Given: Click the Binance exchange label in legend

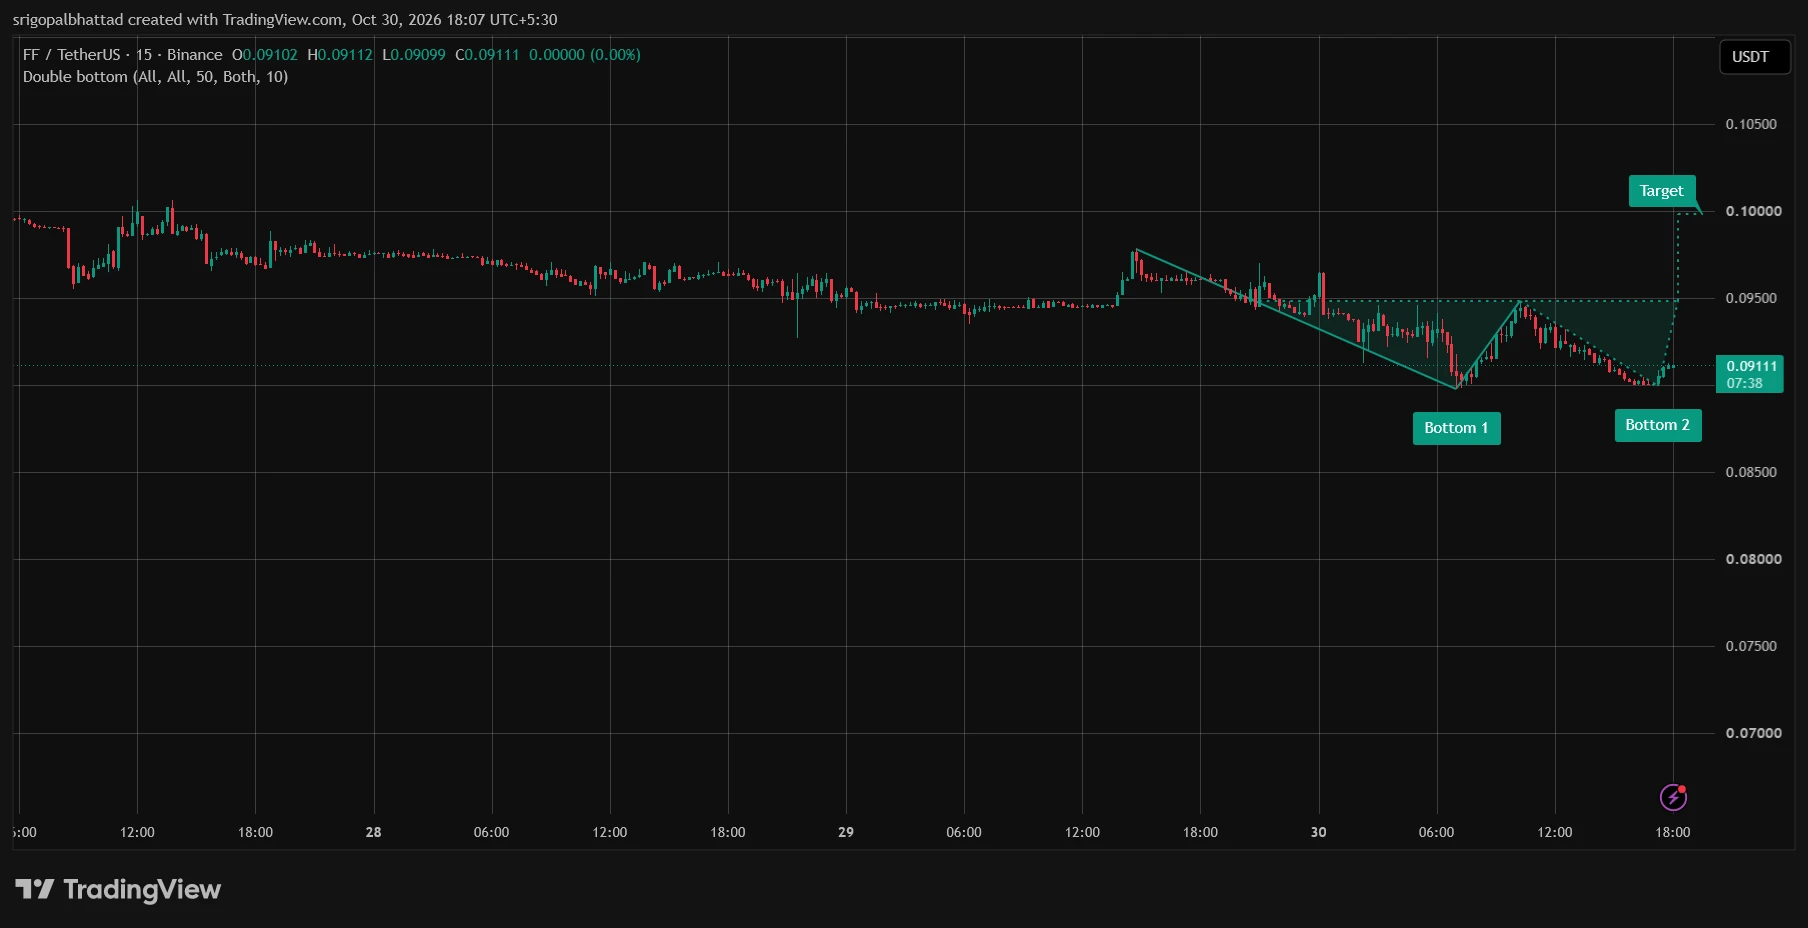Looking at the screenshot, I should coord(194,55).
